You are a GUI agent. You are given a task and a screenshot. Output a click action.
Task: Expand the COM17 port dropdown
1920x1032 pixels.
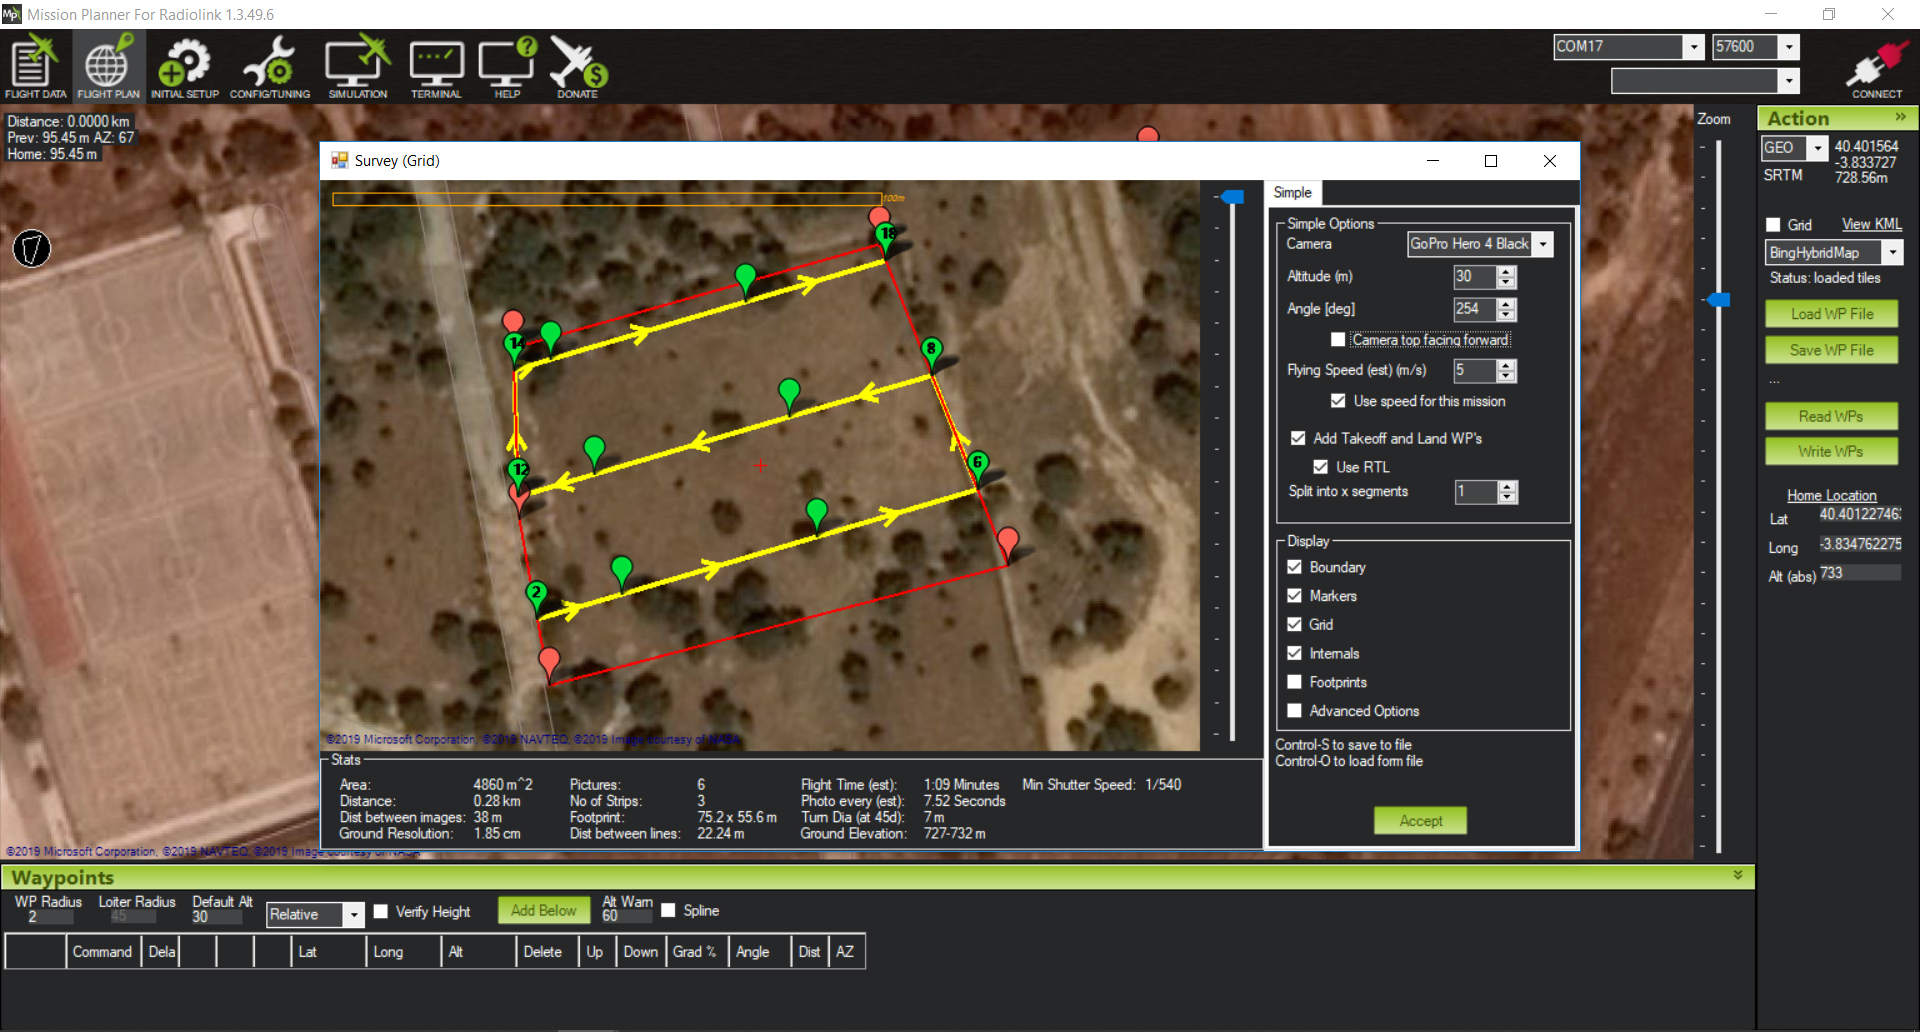tap(1693, 47)
